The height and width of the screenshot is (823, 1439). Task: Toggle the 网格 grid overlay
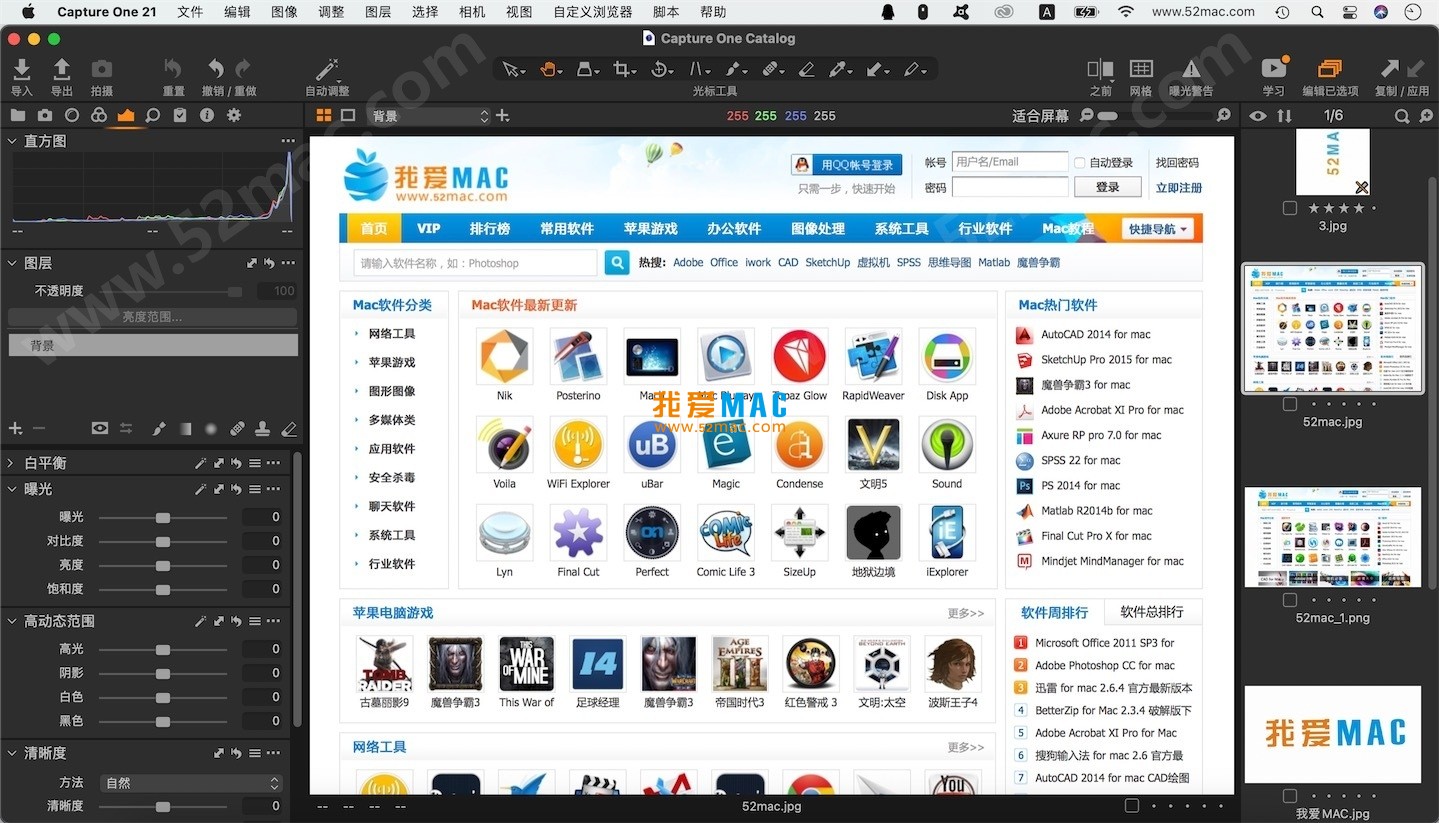click(1141, 69)
